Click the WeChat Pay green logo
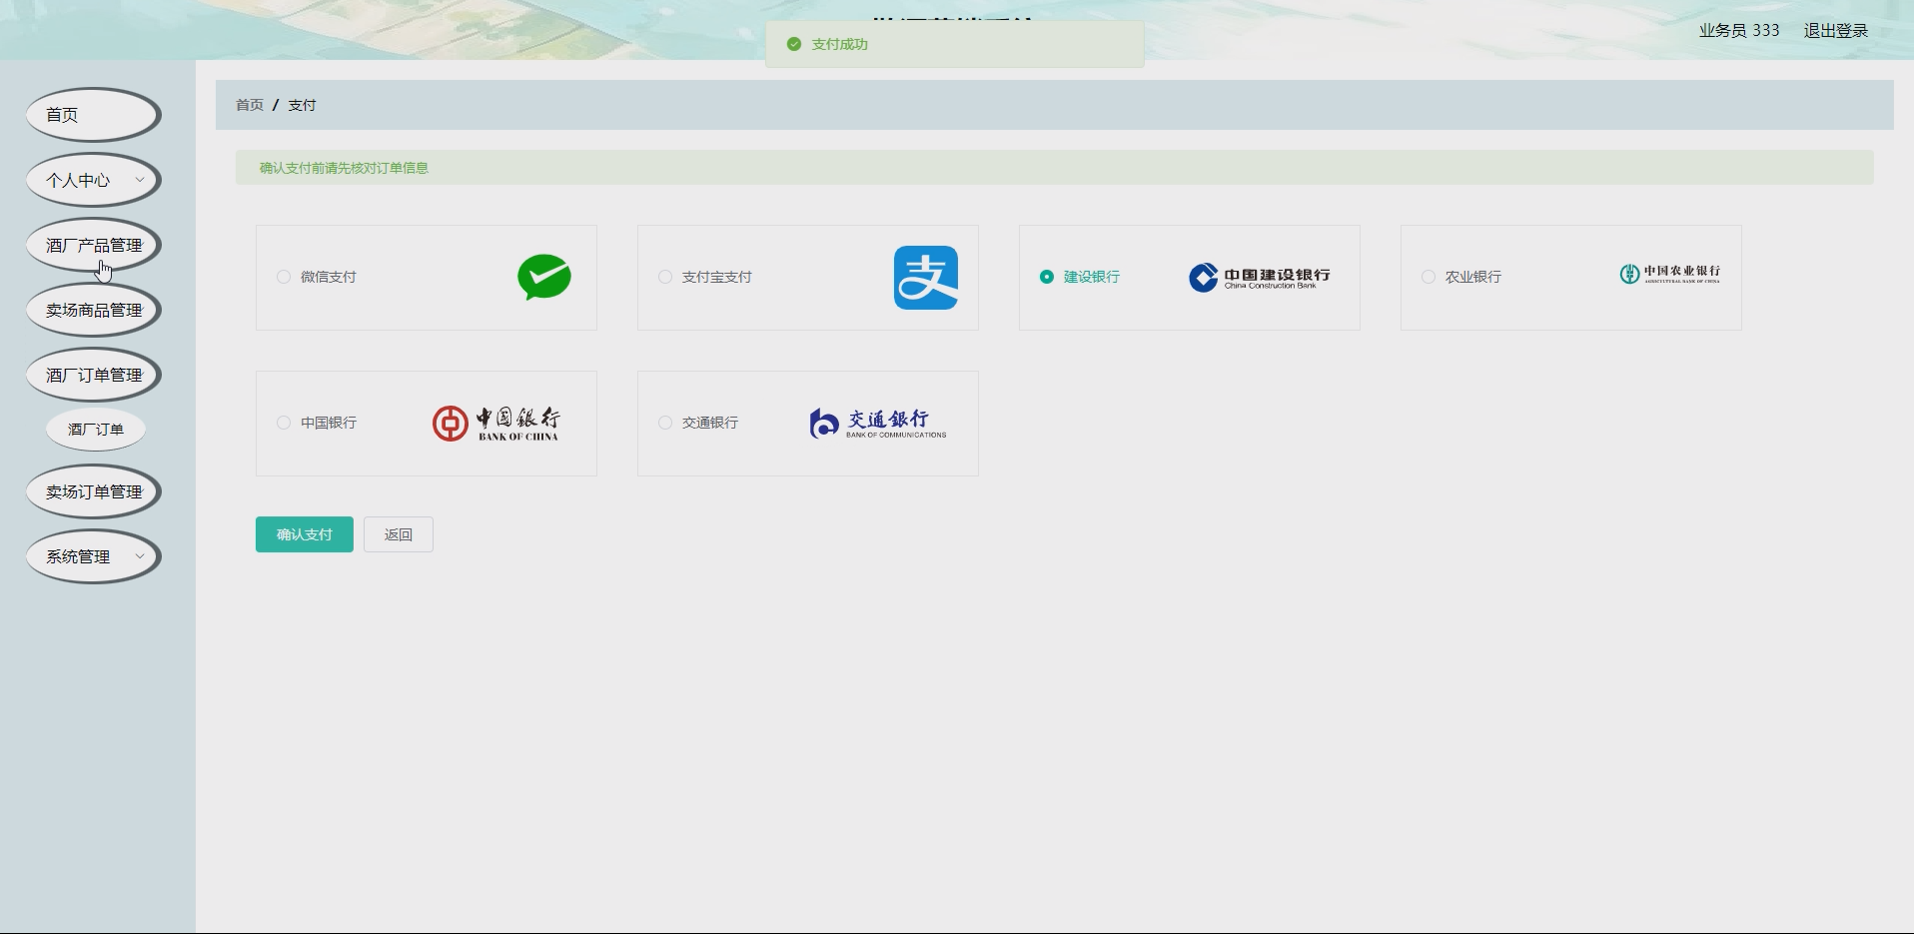The height and width of the screenshot is (934, 1914). click(544, 277)
